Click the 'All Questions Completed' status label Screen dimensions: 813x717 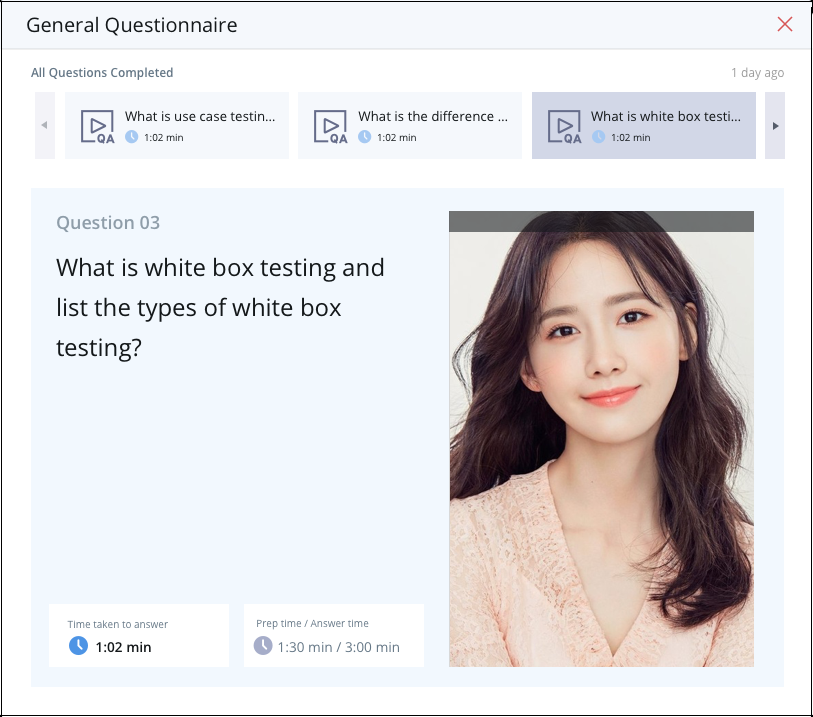[x=102, y=73]
